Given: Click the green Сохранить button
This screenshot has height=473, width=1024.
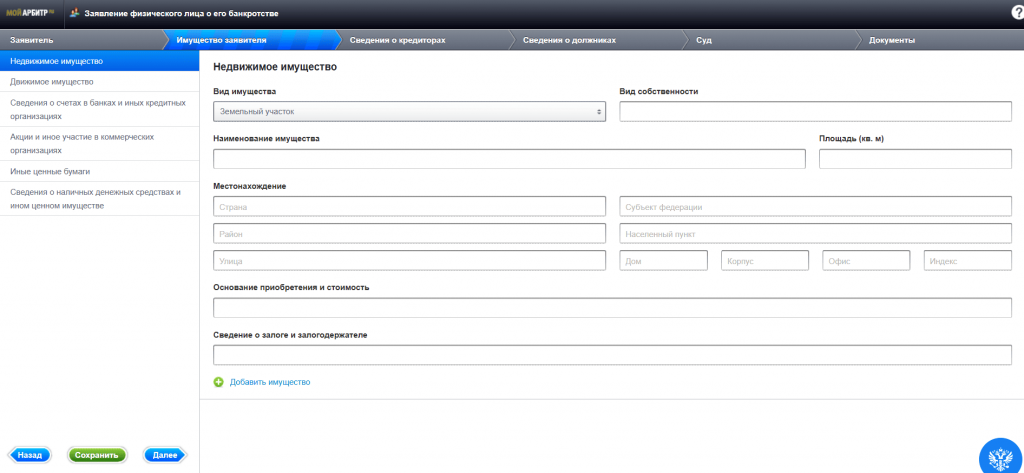Looking at the screenshot, I should [x=97, y=455].
